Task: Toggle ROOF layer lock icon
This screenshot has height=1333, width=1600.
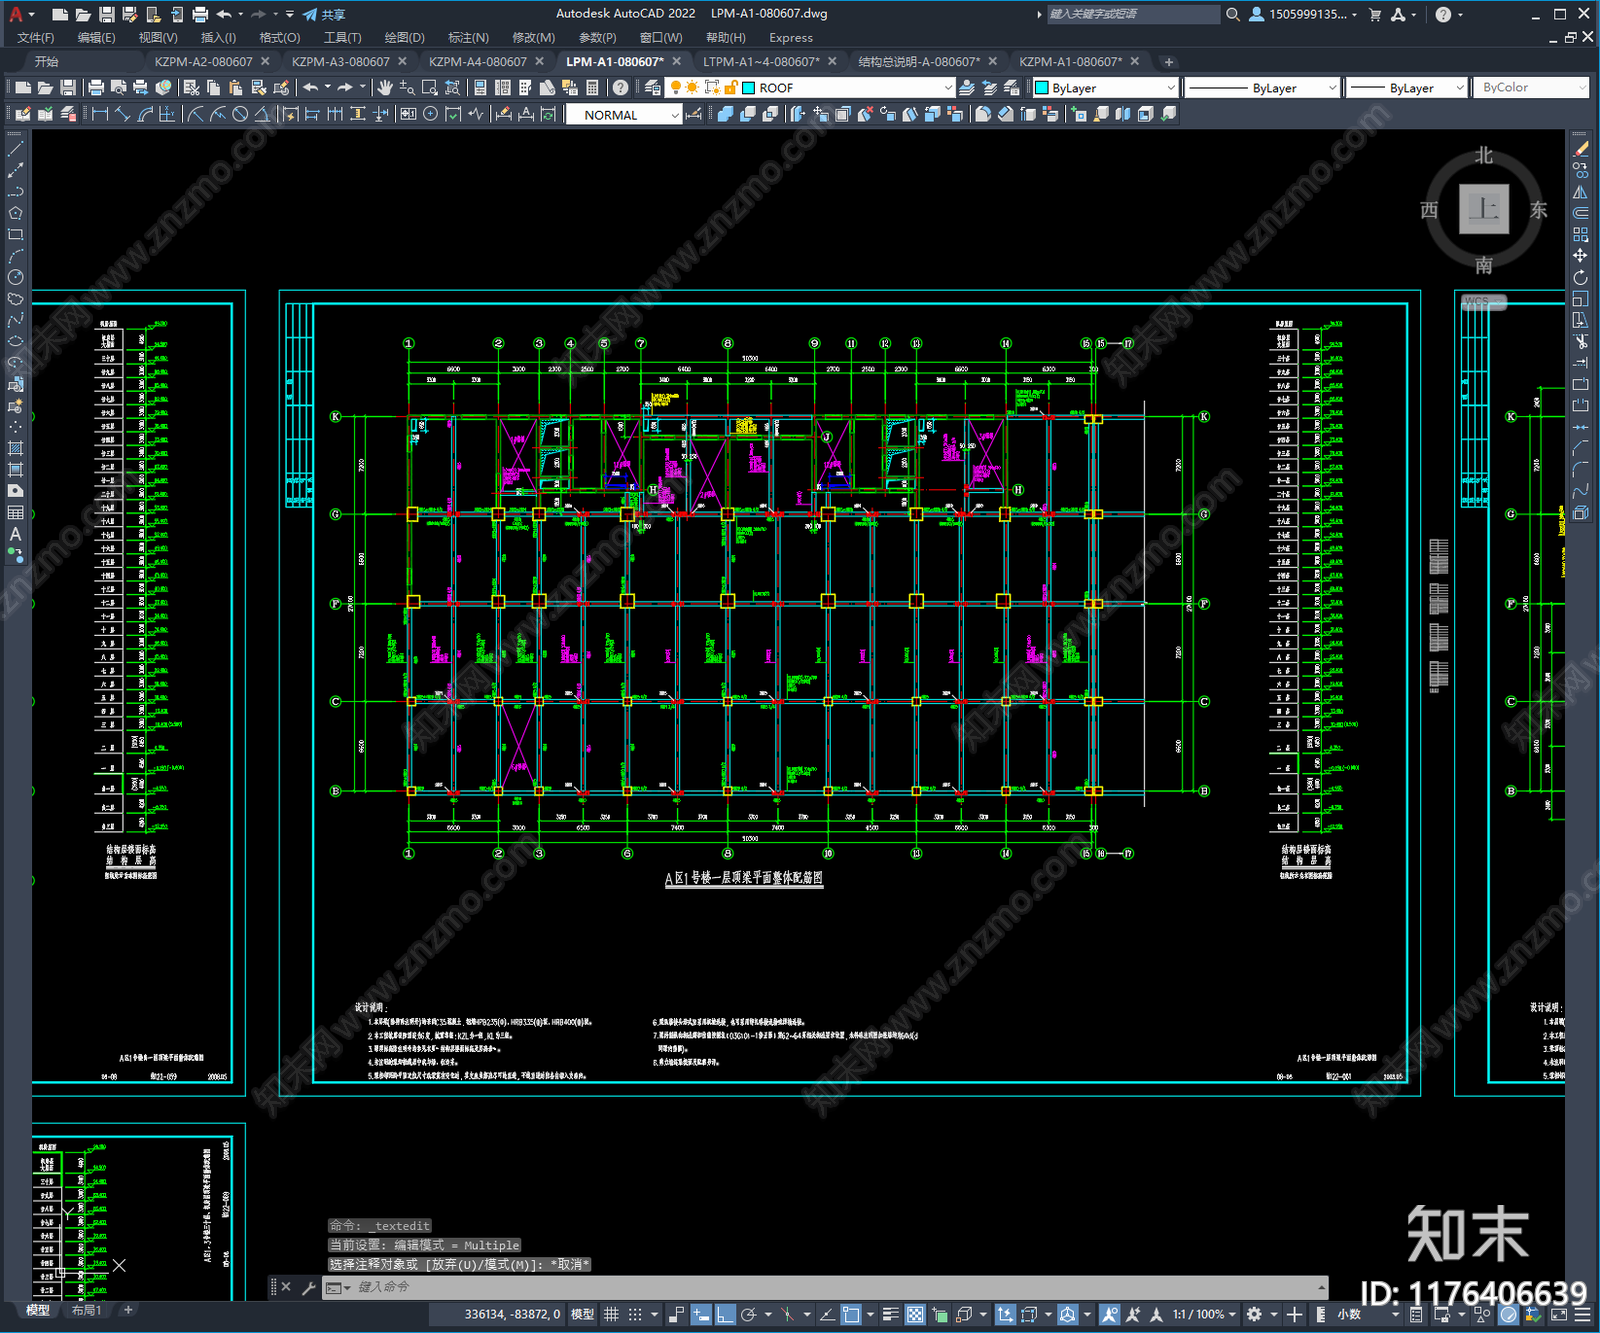Action: (x=730, y=88)
